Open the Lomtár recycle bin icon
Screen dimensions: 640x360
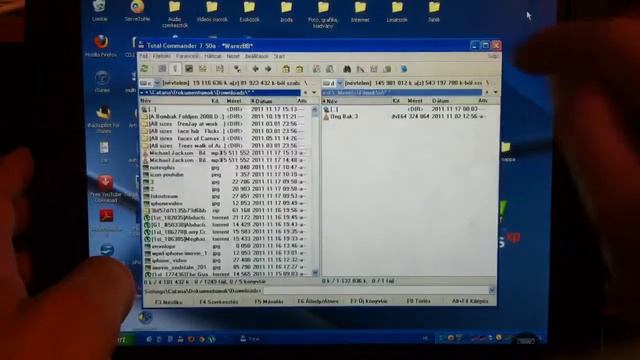[100, 11]
